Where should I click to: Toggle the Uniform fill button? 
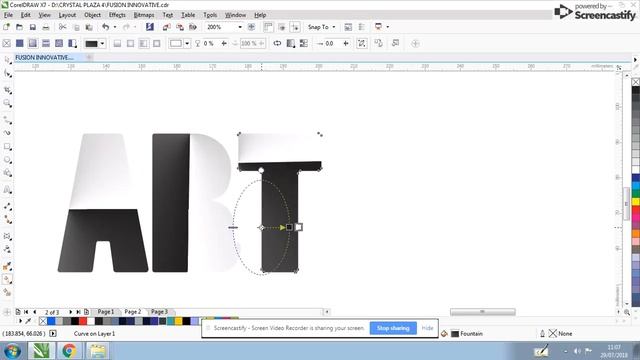[20, 43]
